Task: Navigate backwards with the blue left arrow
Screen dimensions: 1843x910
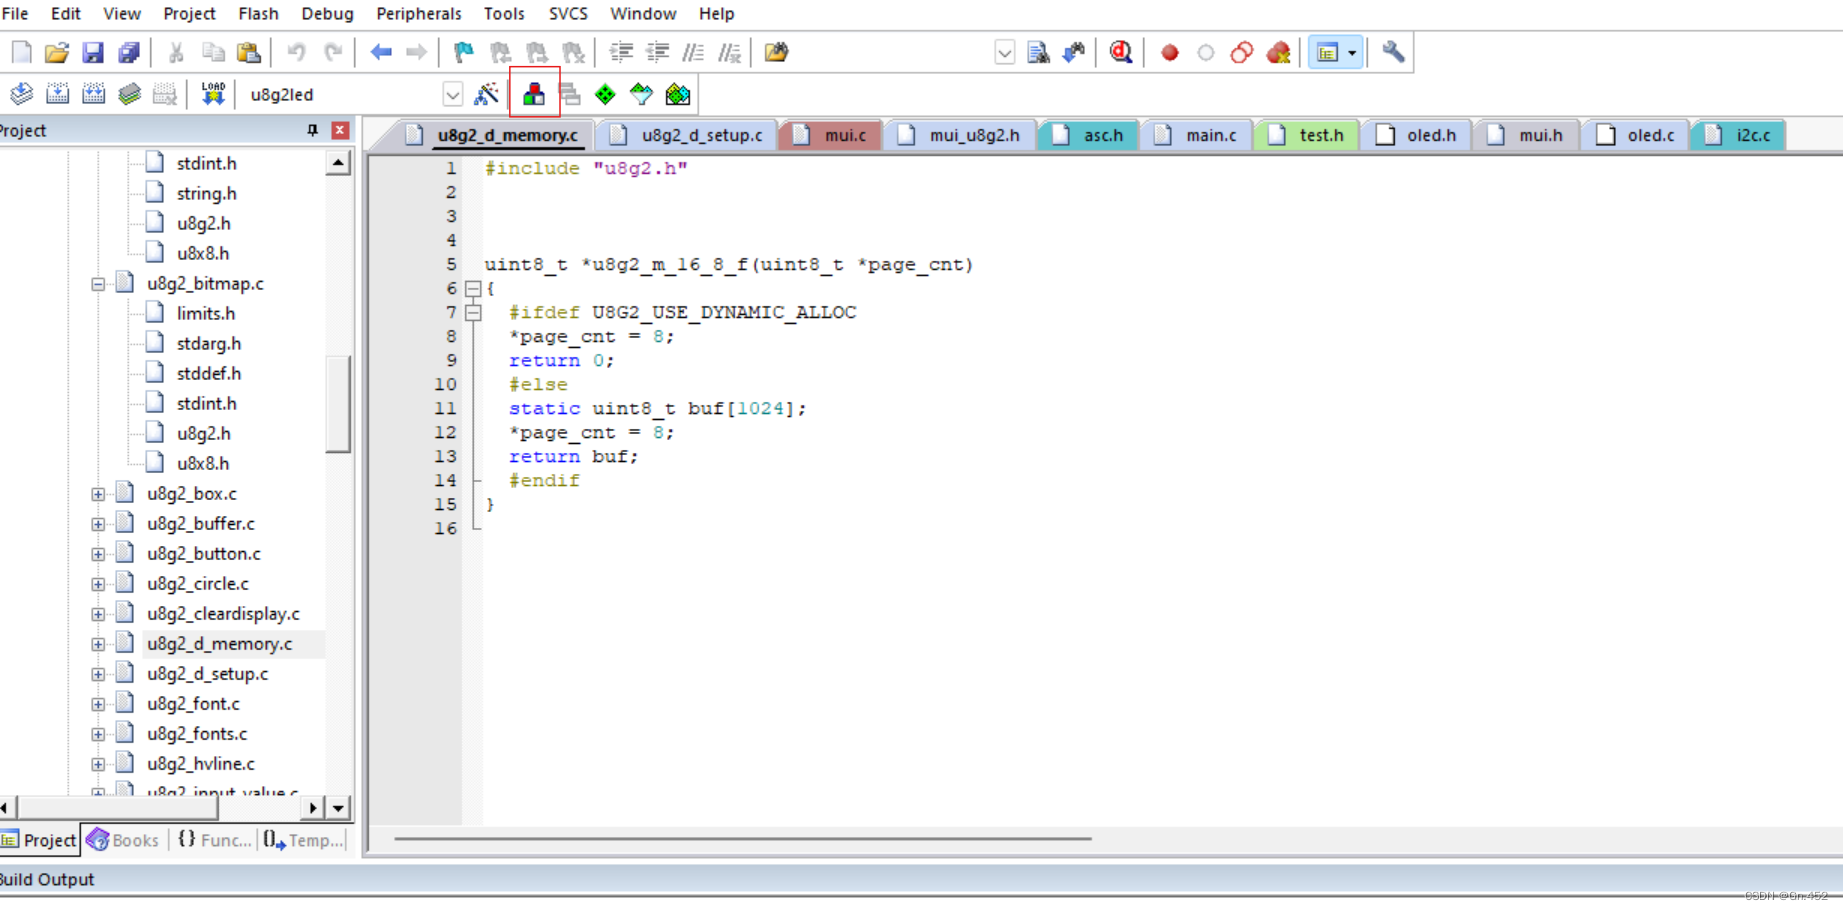Action: [x=381, y=52]
